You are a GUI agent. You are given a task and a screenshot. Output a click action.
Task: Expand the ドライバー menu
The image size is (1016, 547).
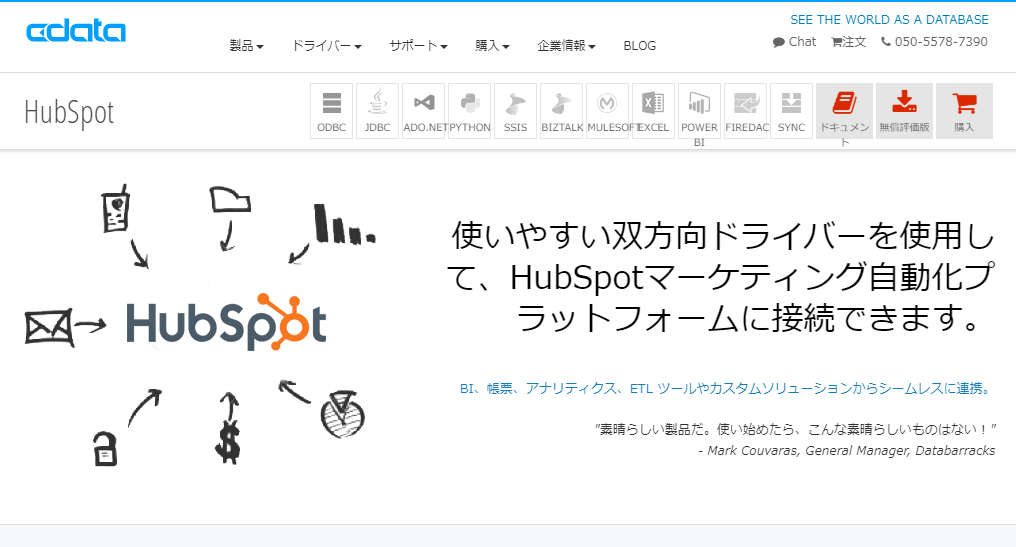327,45
